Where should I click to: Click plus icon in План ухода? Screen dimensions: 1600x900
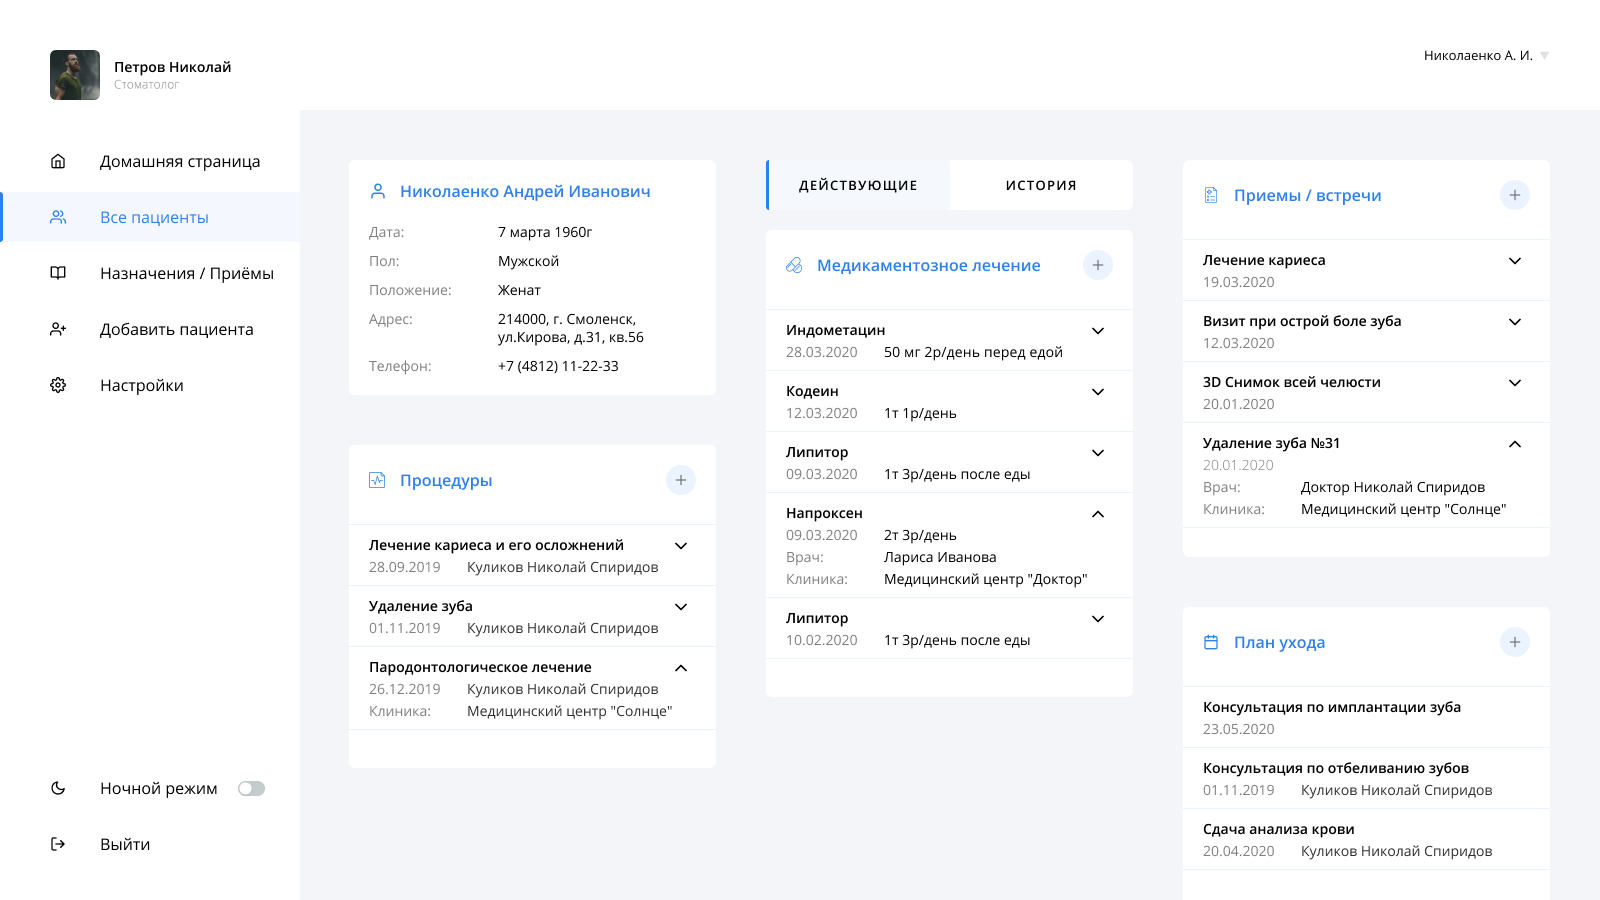(1515, 642)
